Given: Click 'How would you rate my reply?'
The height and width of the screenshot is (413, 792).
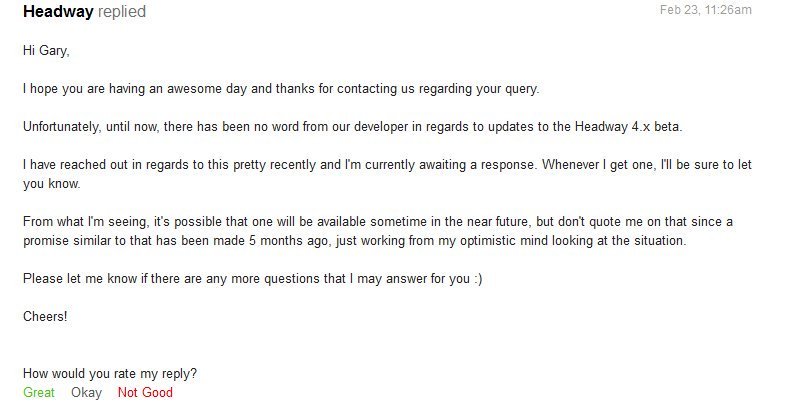Looking at the screenshot, I should [x=110, y=374].
